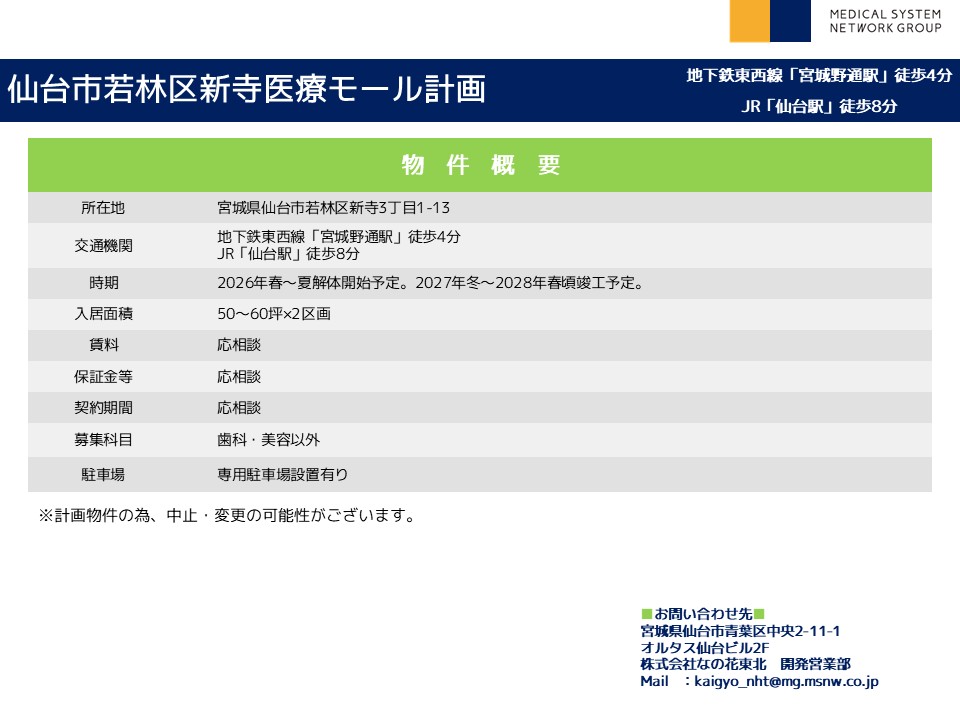This screenshot has width=960, height=720.
Task: Click the 保証金等 row label
Action: tap(103, 377)
